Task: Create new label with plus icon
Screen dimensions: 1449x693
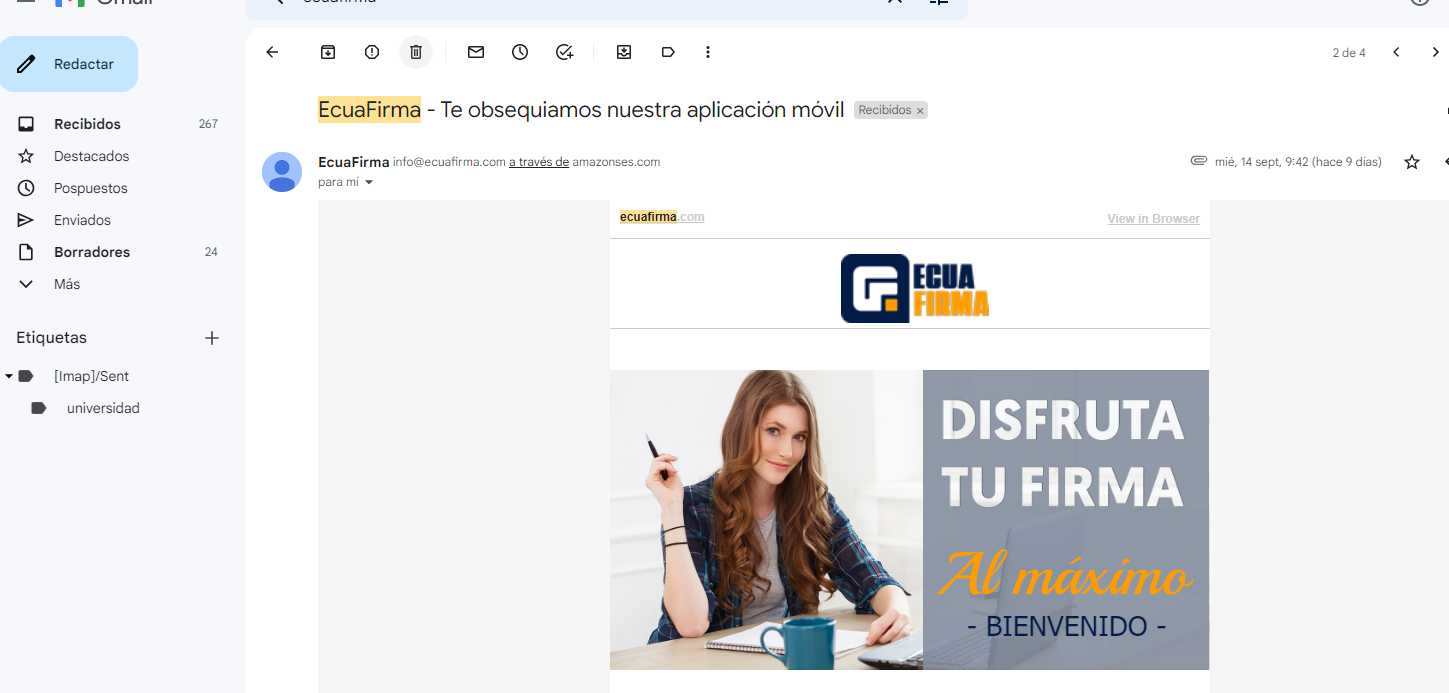Action: click(x=212, y=338)
